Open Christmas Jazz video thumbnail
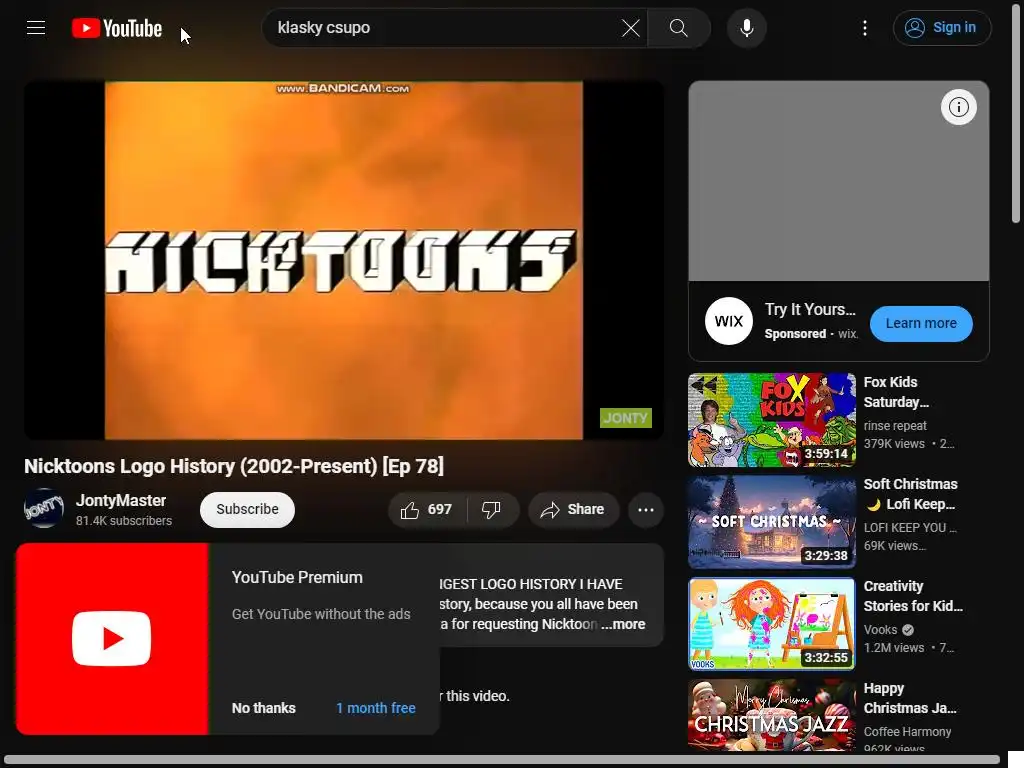Viewport: 1024px width, 768px height. (x=771, y=715)
